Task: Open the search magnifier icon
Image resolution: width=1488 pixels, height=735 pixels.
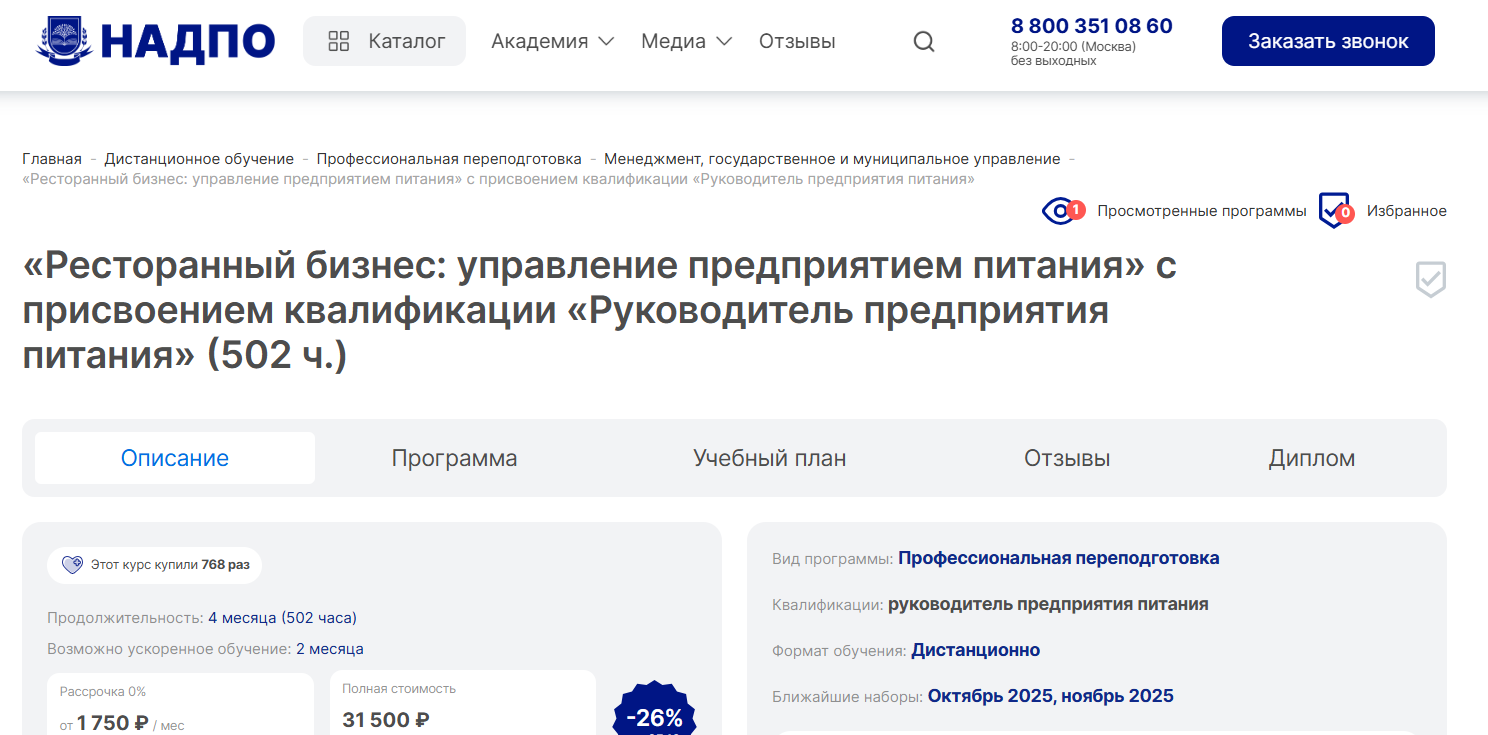Action: click(924, 41)
